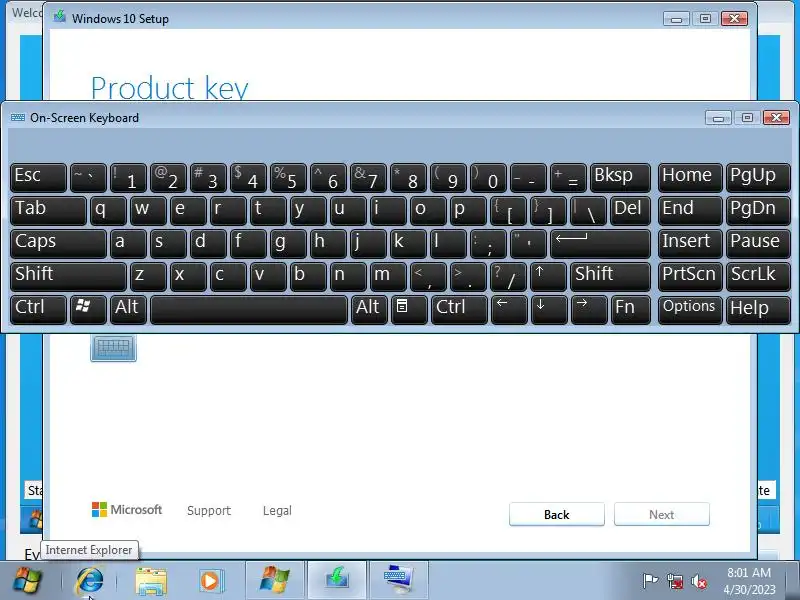
Task: Tap the letter q key
Action: (x=108, y=210)
